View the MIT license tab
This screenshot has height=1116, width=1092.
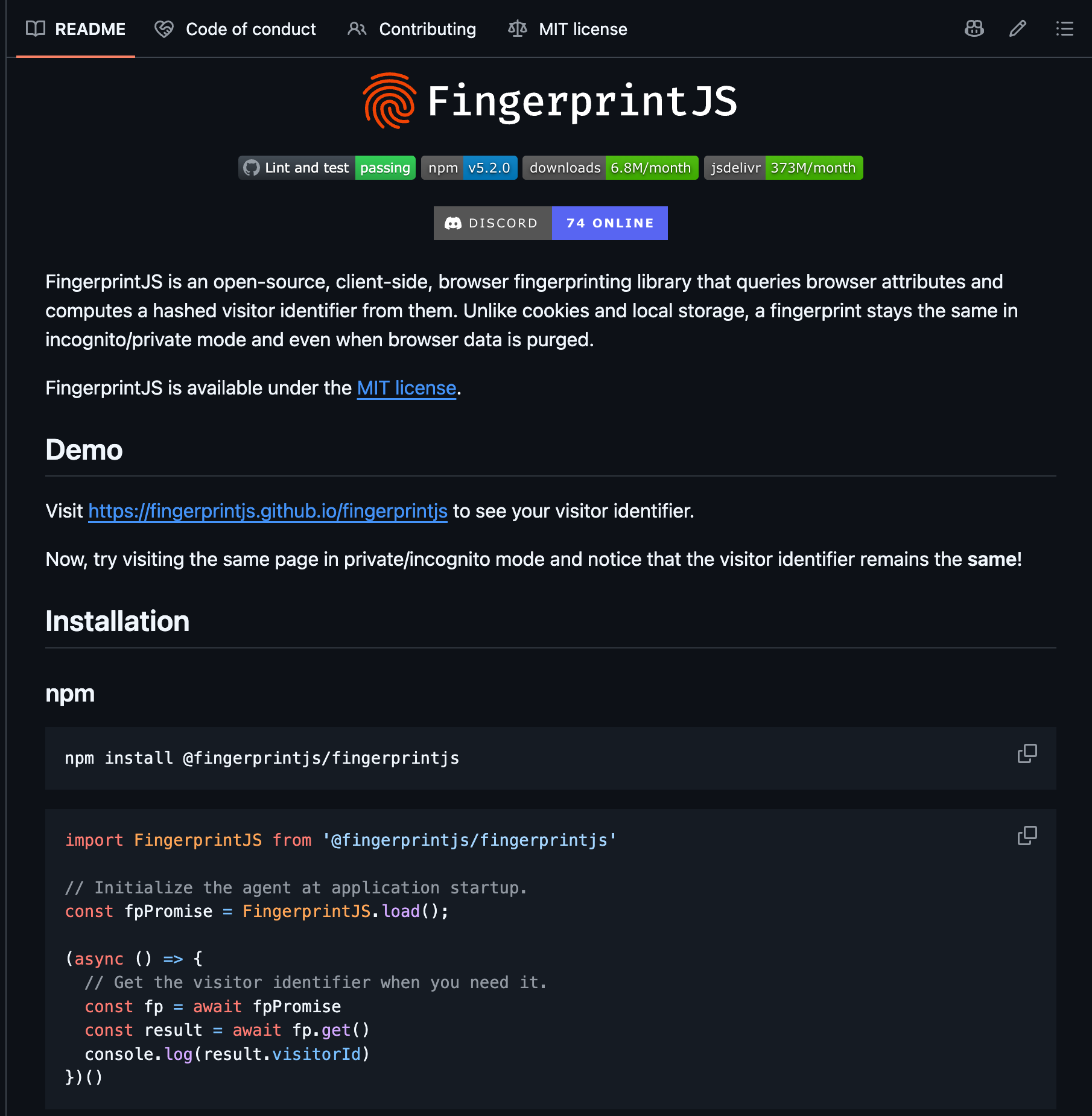[x=567, y=29]
